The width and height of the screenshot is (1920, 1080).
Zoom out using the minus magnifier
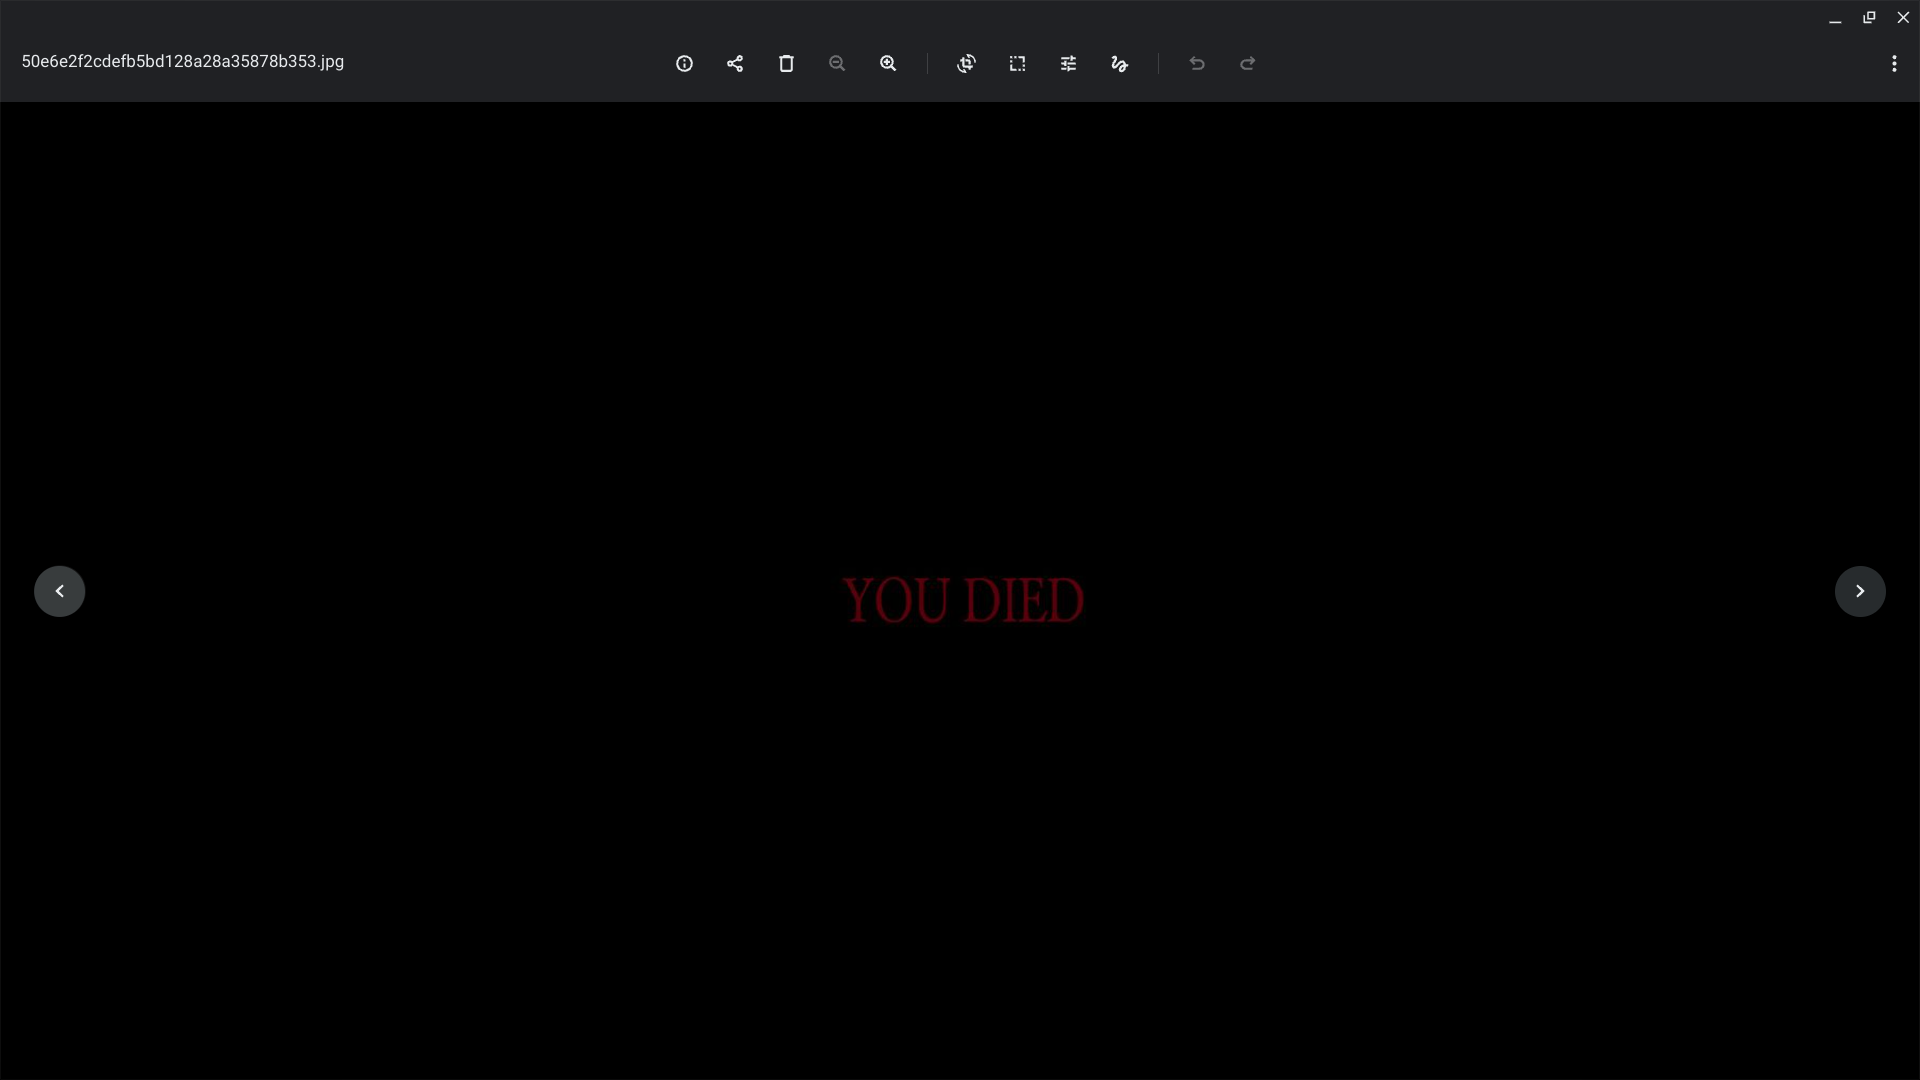[x=837, y=64]
